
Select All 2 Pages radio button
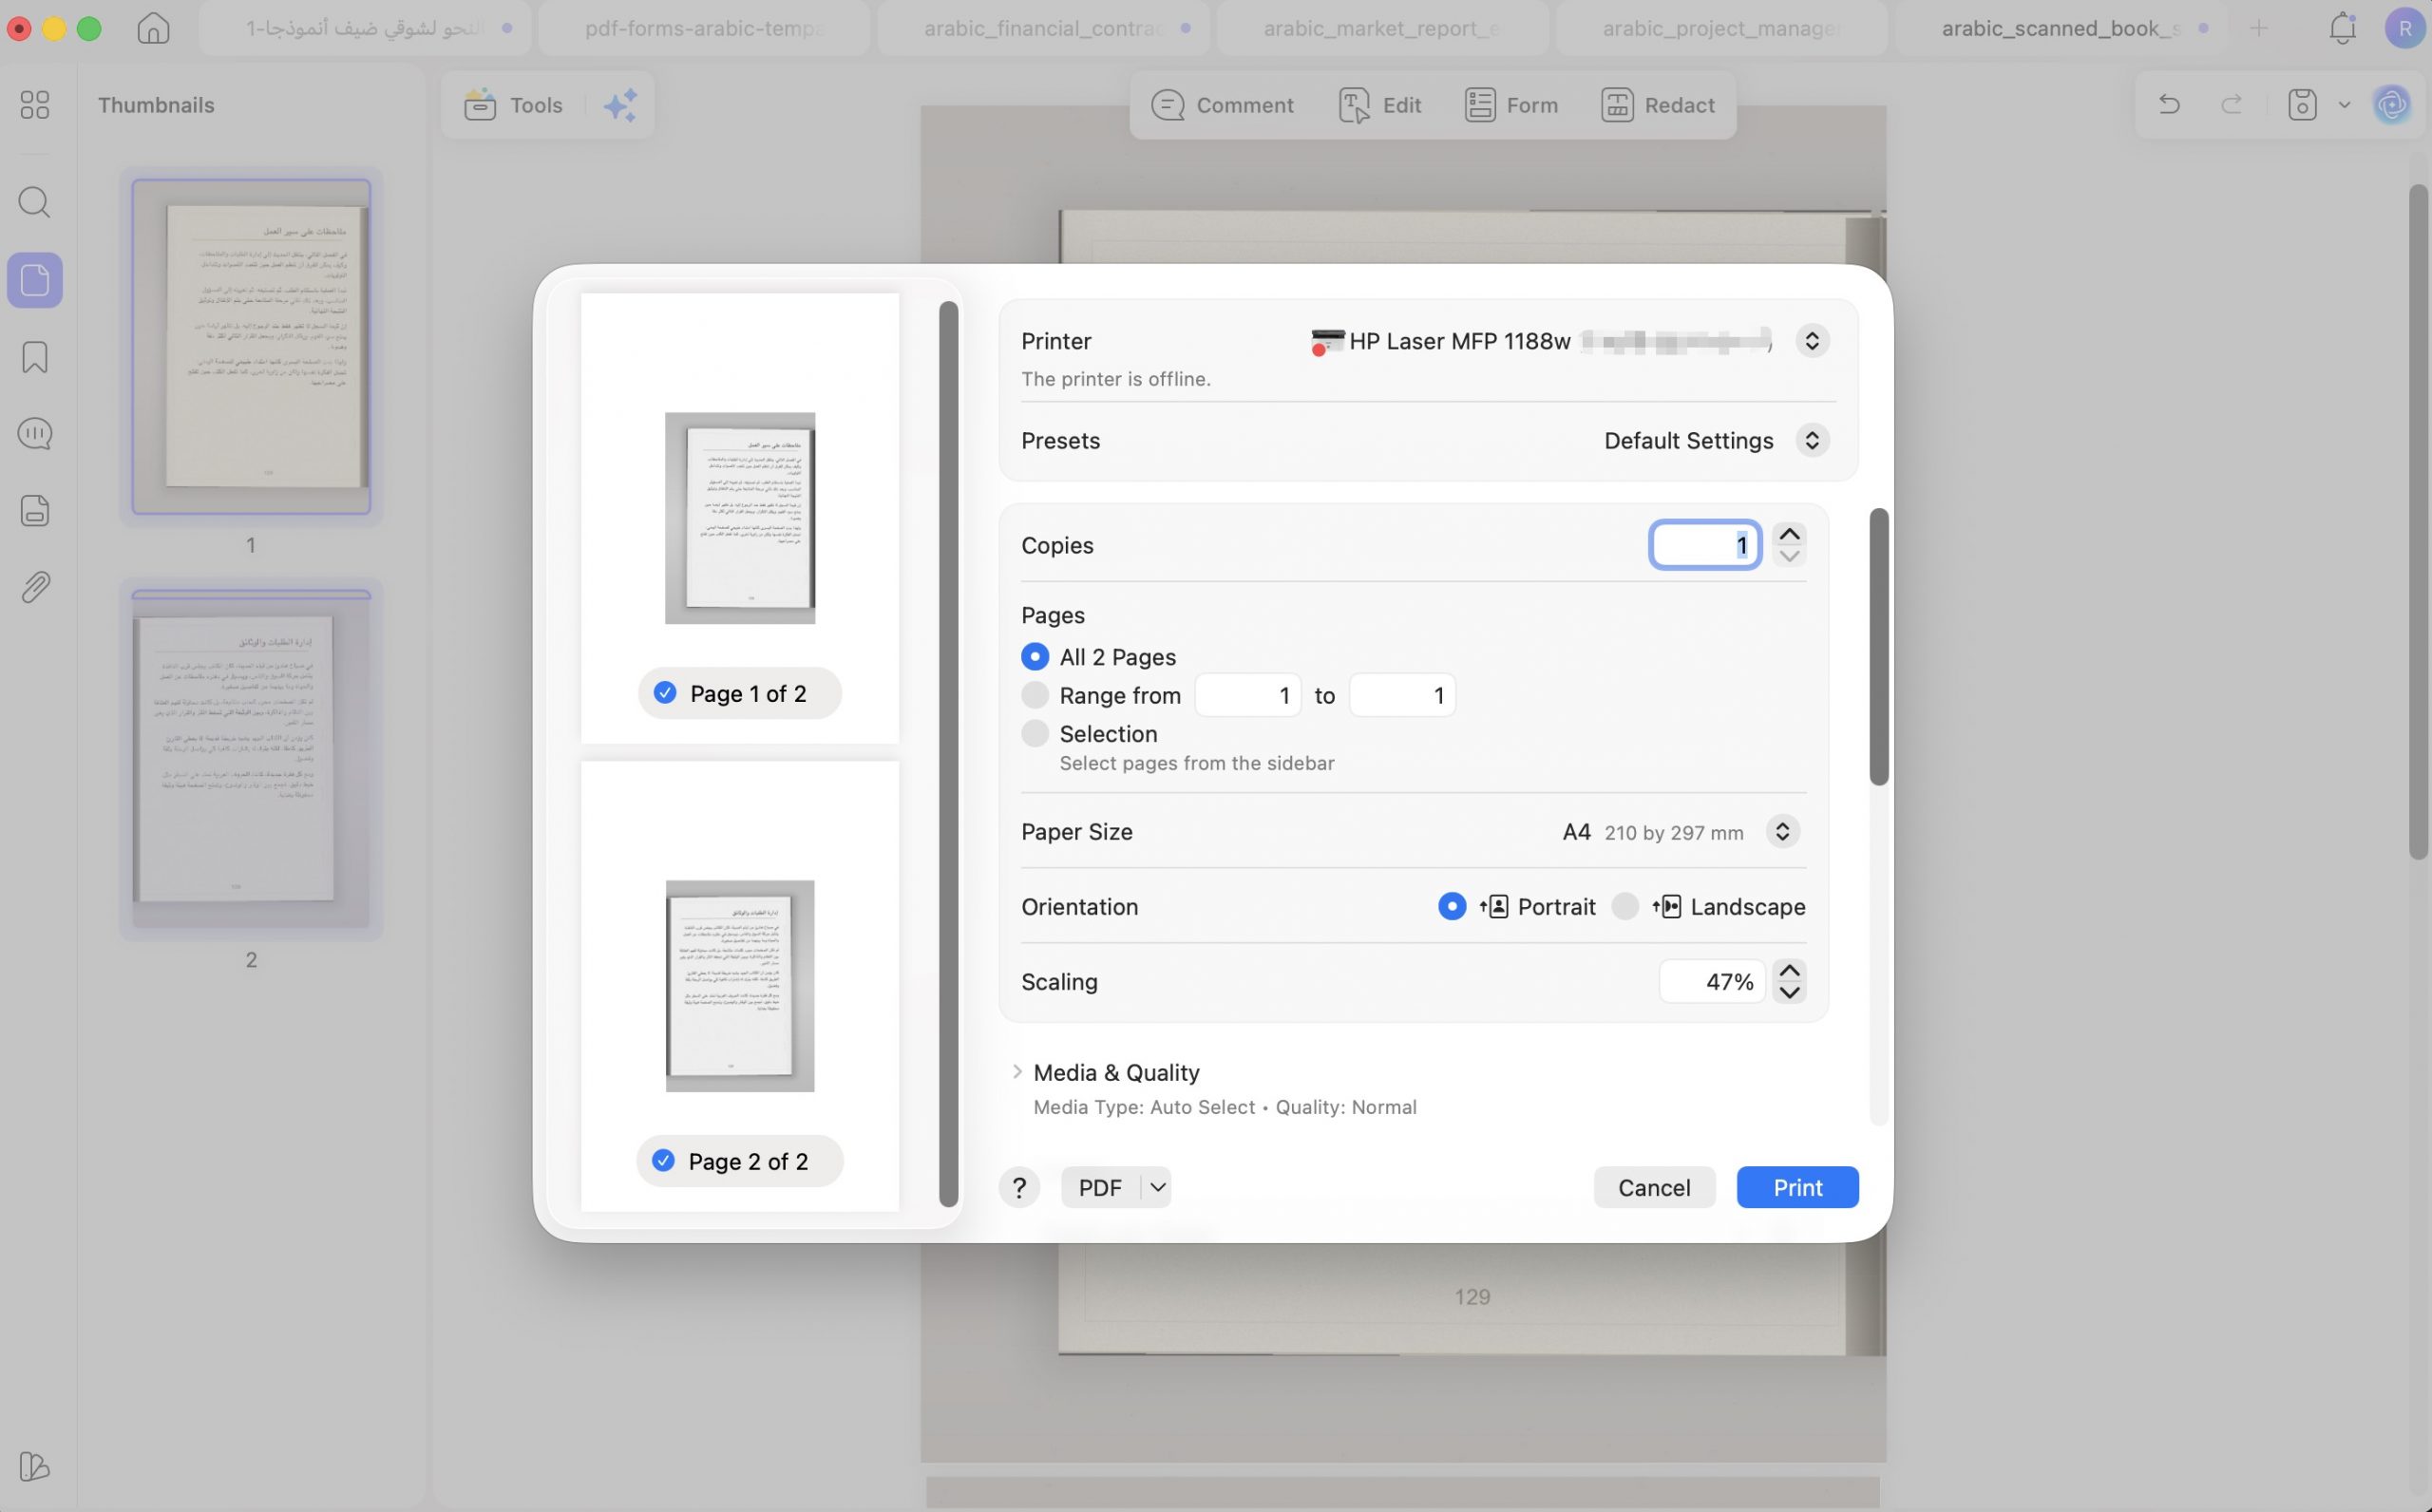pyautogui.click(x=1035, y=657)
